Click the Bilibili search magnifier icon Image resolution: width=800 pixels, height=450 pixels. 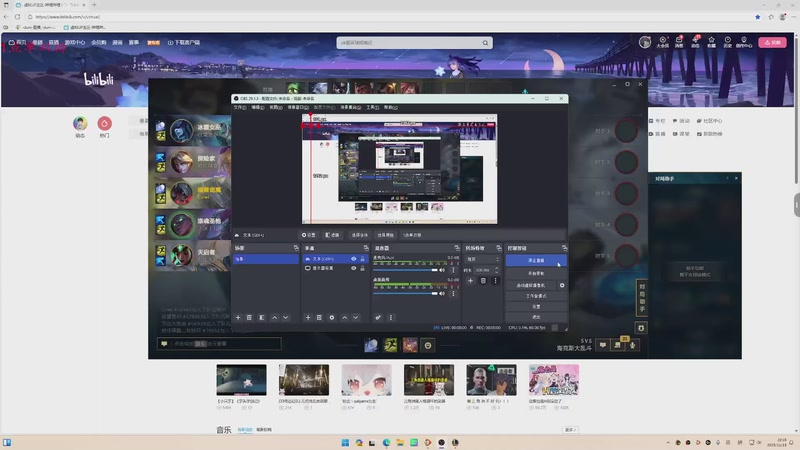tap(487, 43)
